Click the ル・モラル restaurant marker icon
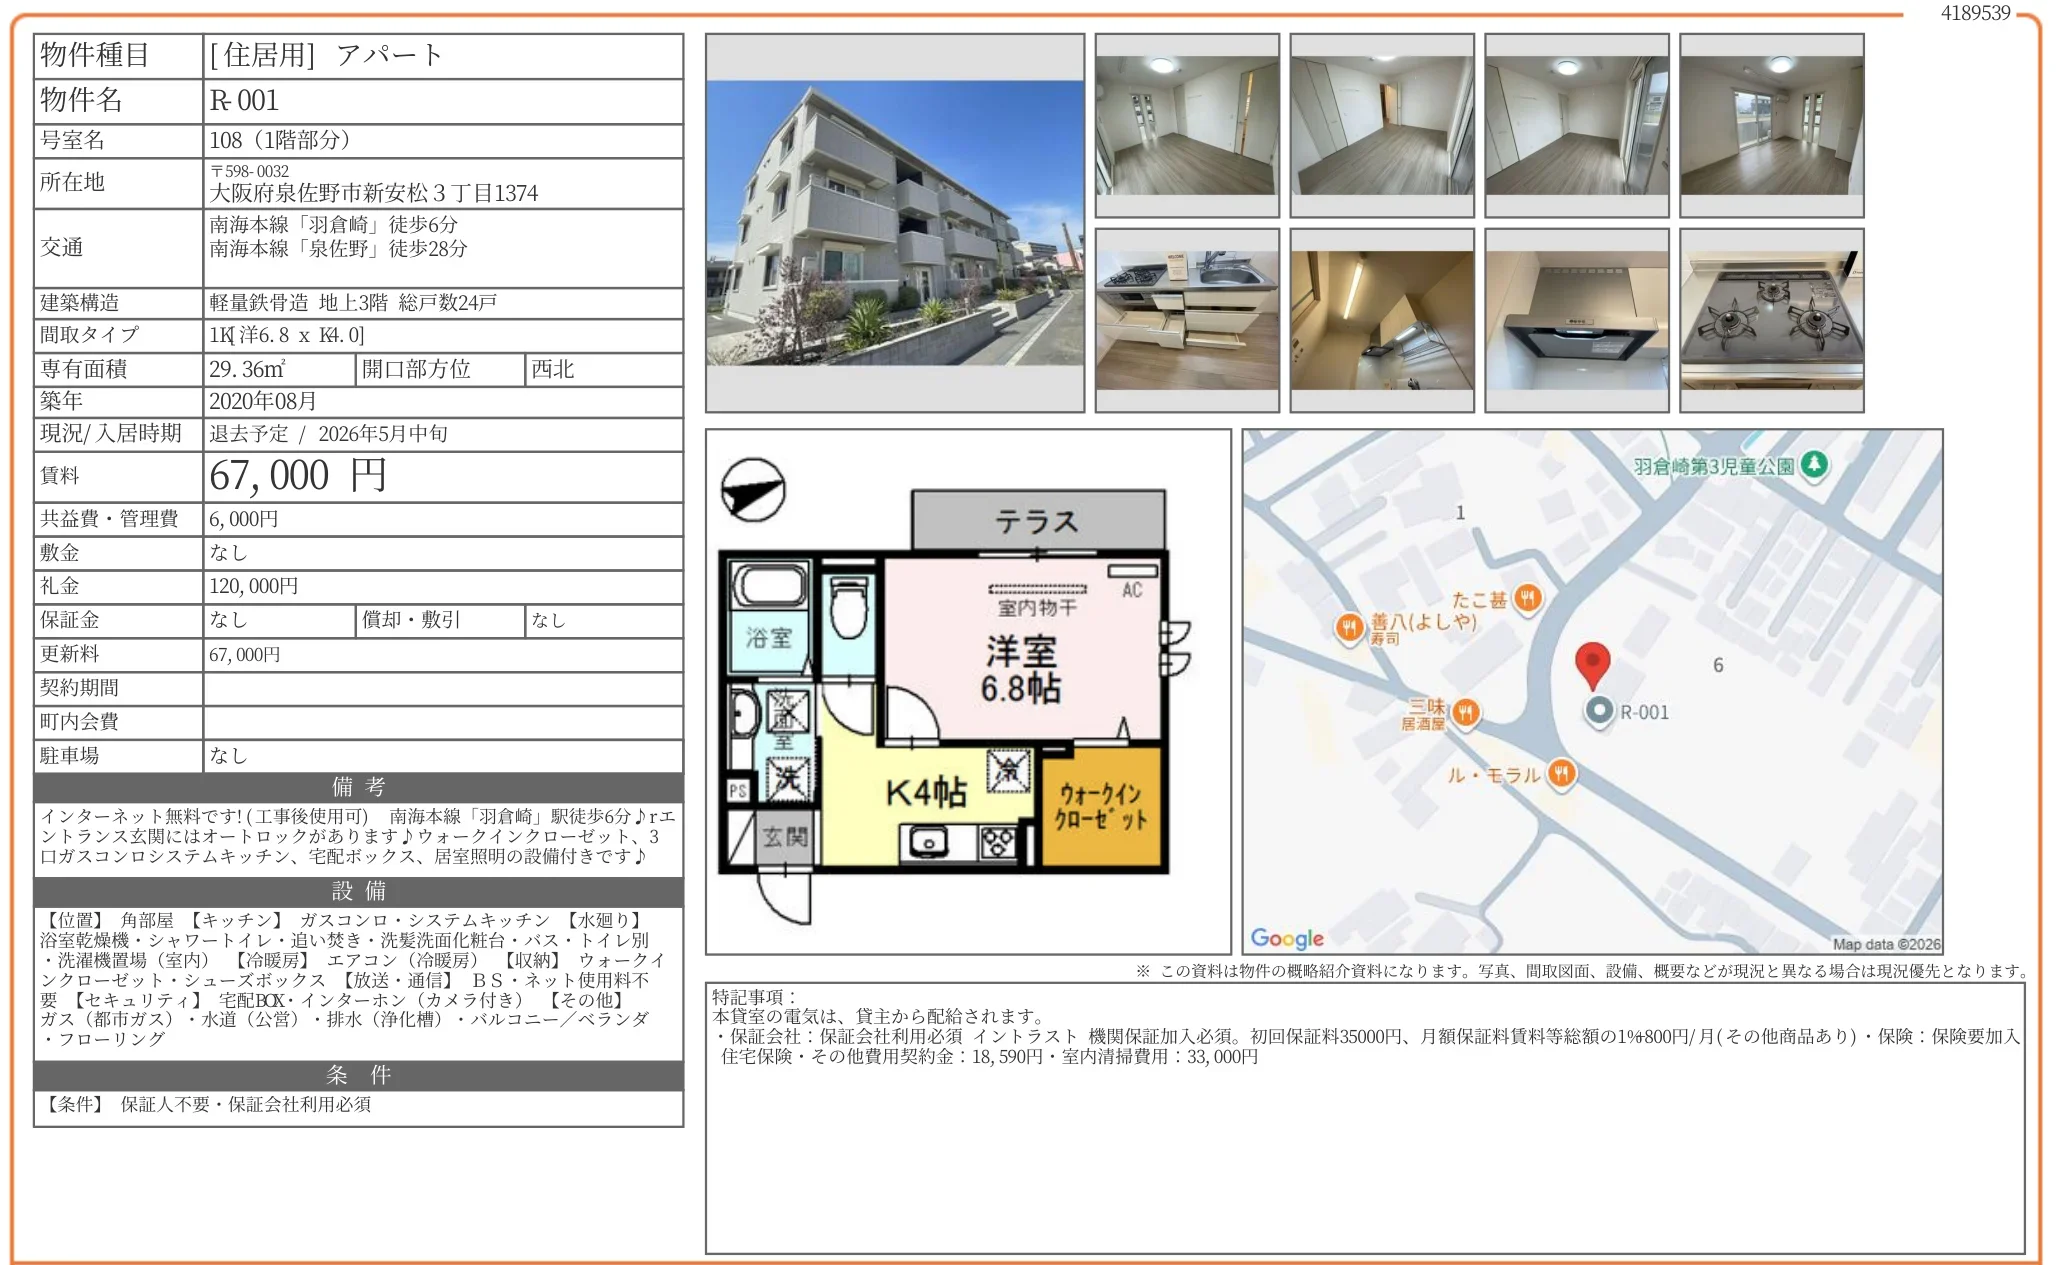2056x1265 pixels. 1561,772
